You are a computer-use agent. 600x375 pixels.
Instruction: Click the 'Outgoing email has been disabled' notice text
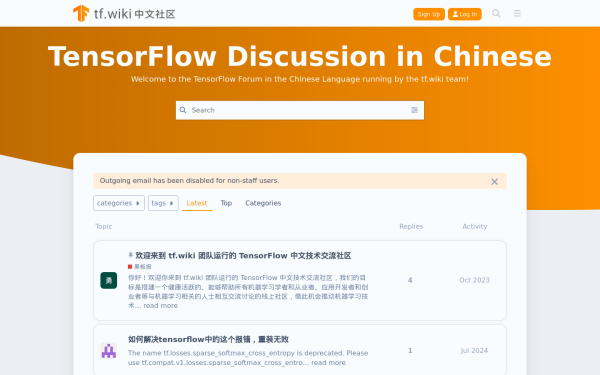(x=189, y=181)
